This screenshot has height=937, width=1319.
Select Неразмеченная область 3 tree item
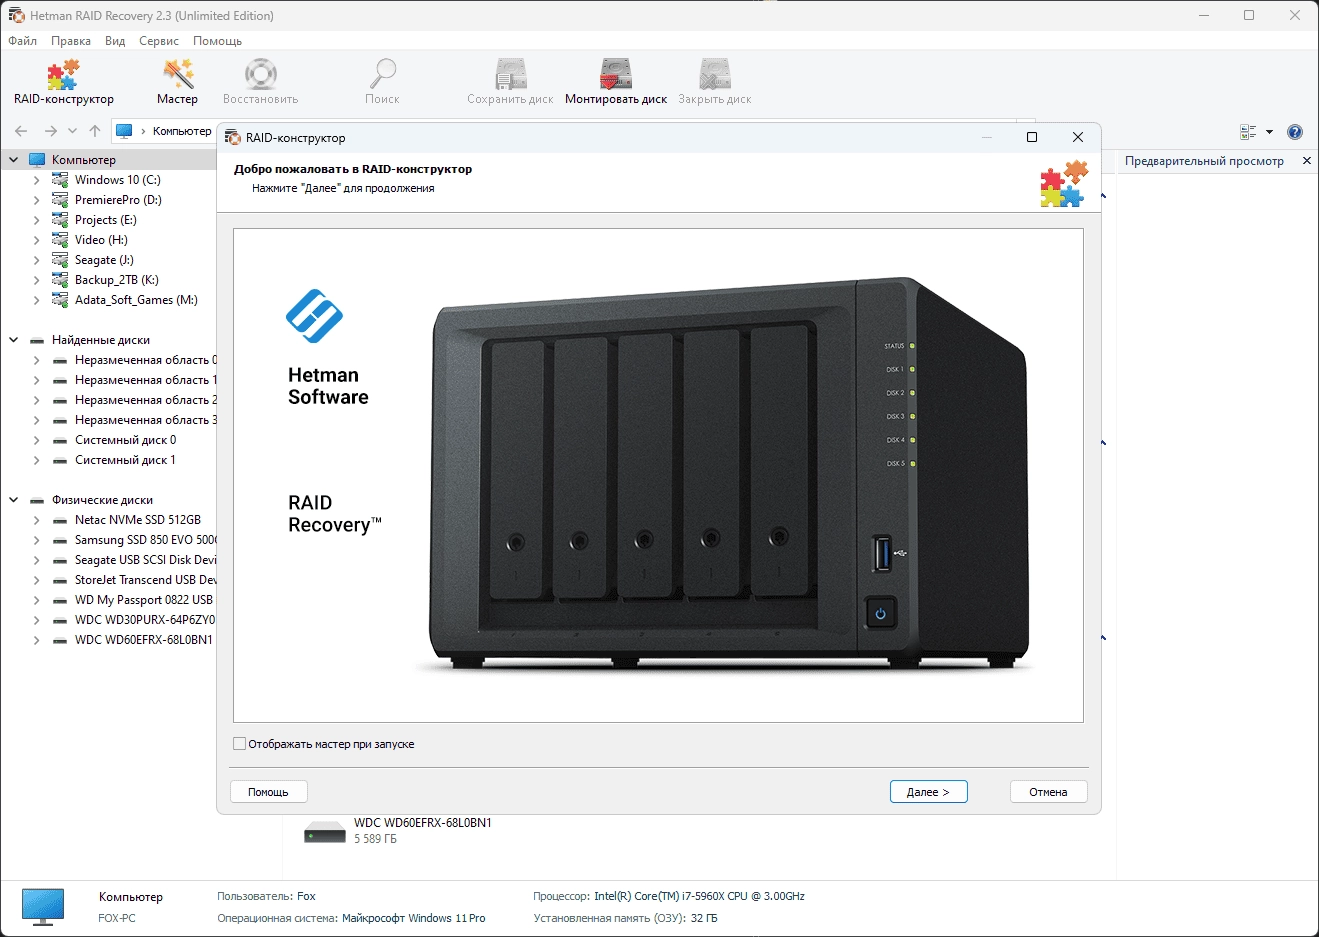[145, 420]
